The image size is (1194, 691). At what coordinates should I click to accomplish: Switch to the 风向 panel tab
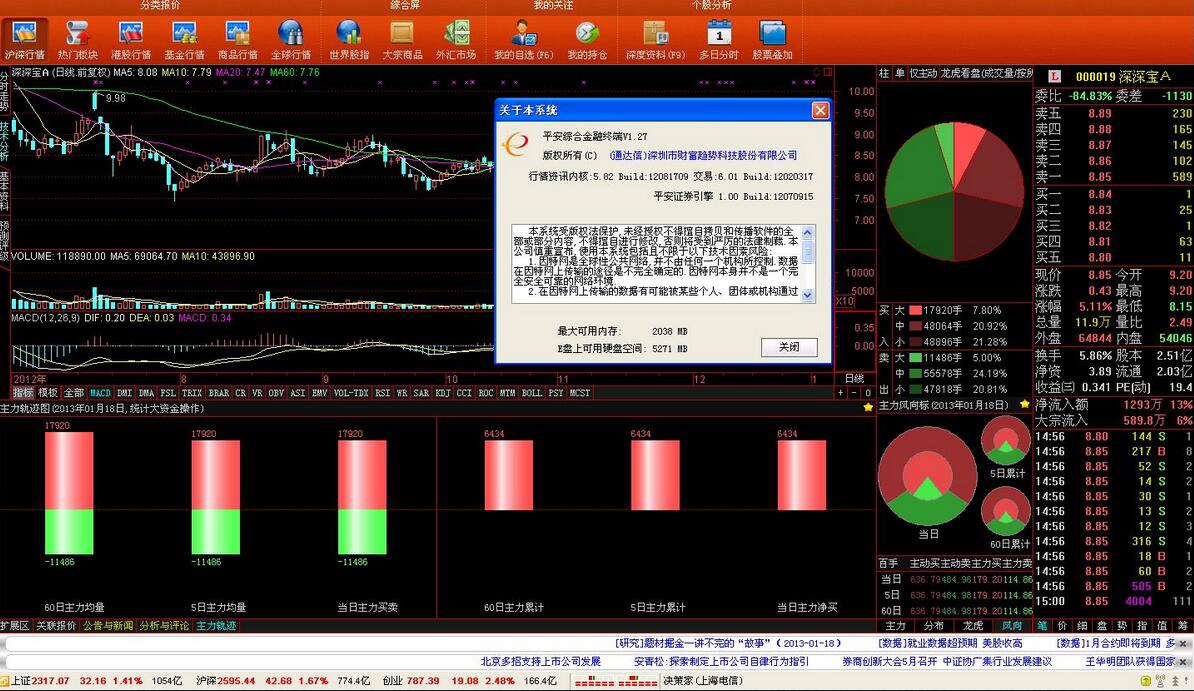coord(1012,625)
